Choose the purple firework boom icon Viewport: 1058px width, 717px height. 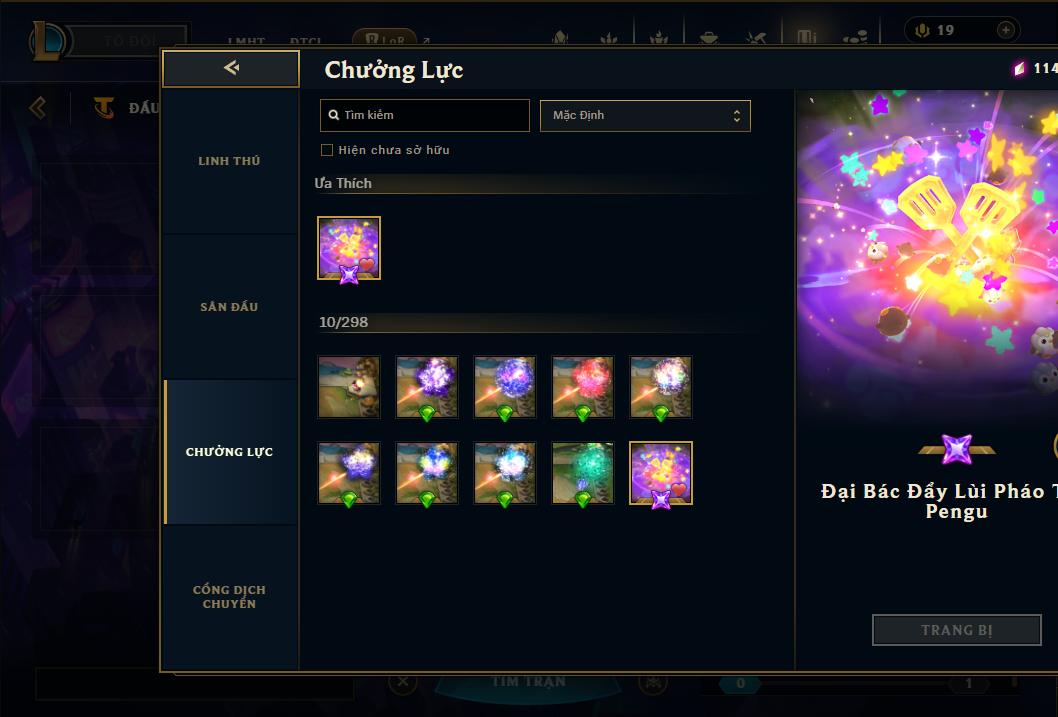(427, 387)
